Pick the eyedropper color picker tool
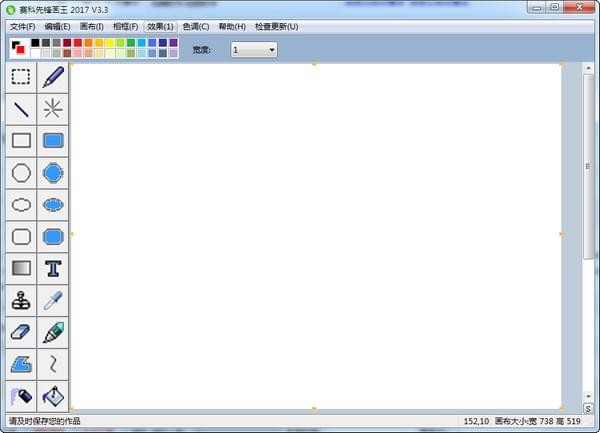600x433 pixels. pyautogui.click(x=53, y=300)
